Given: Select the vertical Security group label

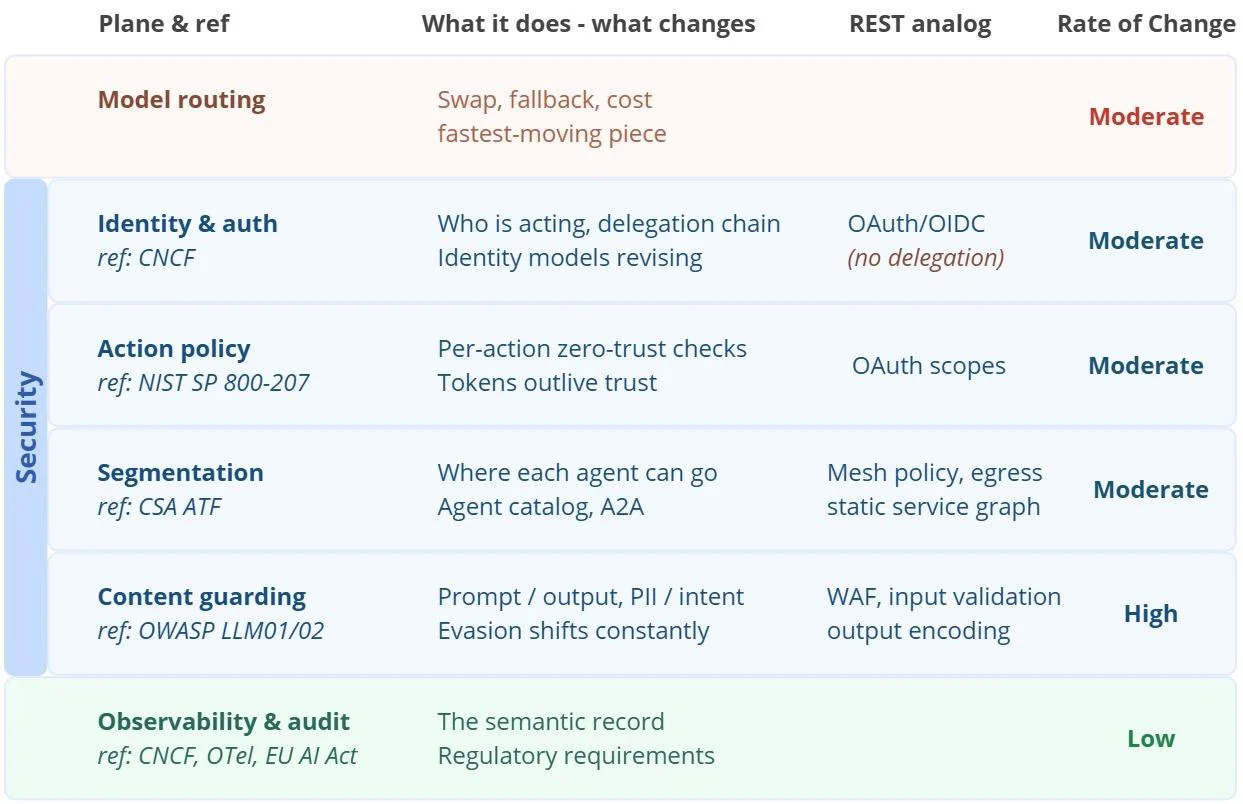Looking at the screenshot, I should coord(27,427).
